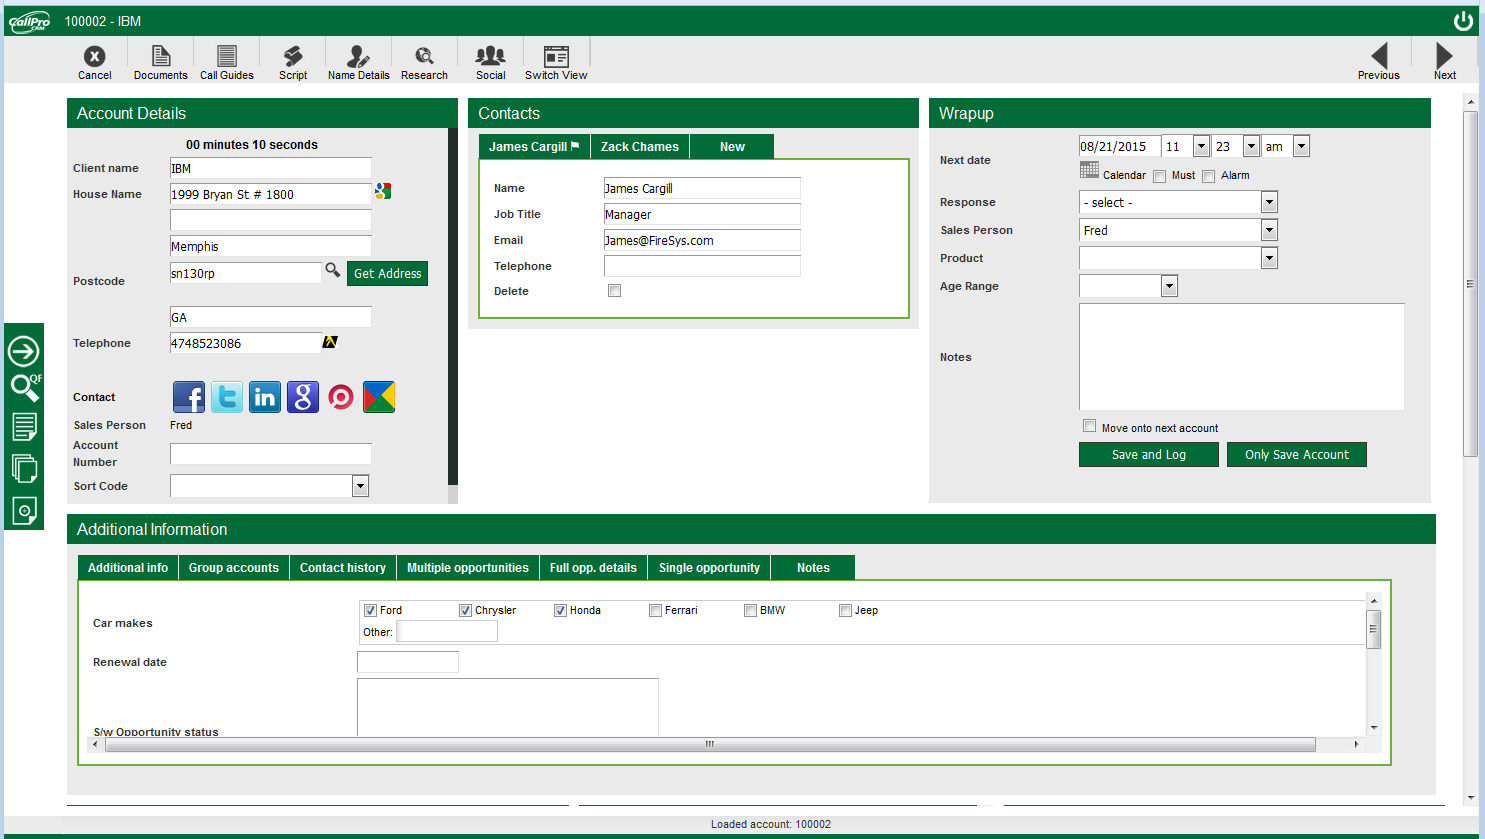This screenshot has width=1485, height=839.
Task: Enable the Must checkbox
Action: point(1159,176)
